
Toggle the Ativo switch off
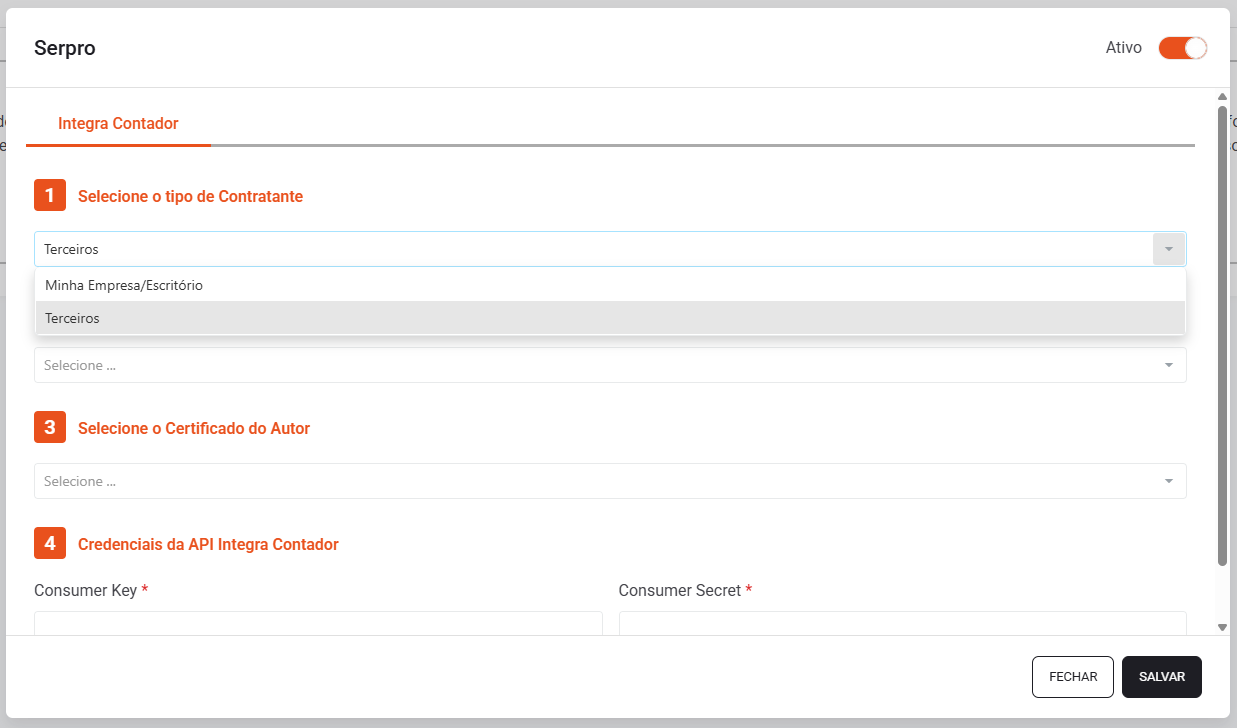click(x=1182, y=48)
